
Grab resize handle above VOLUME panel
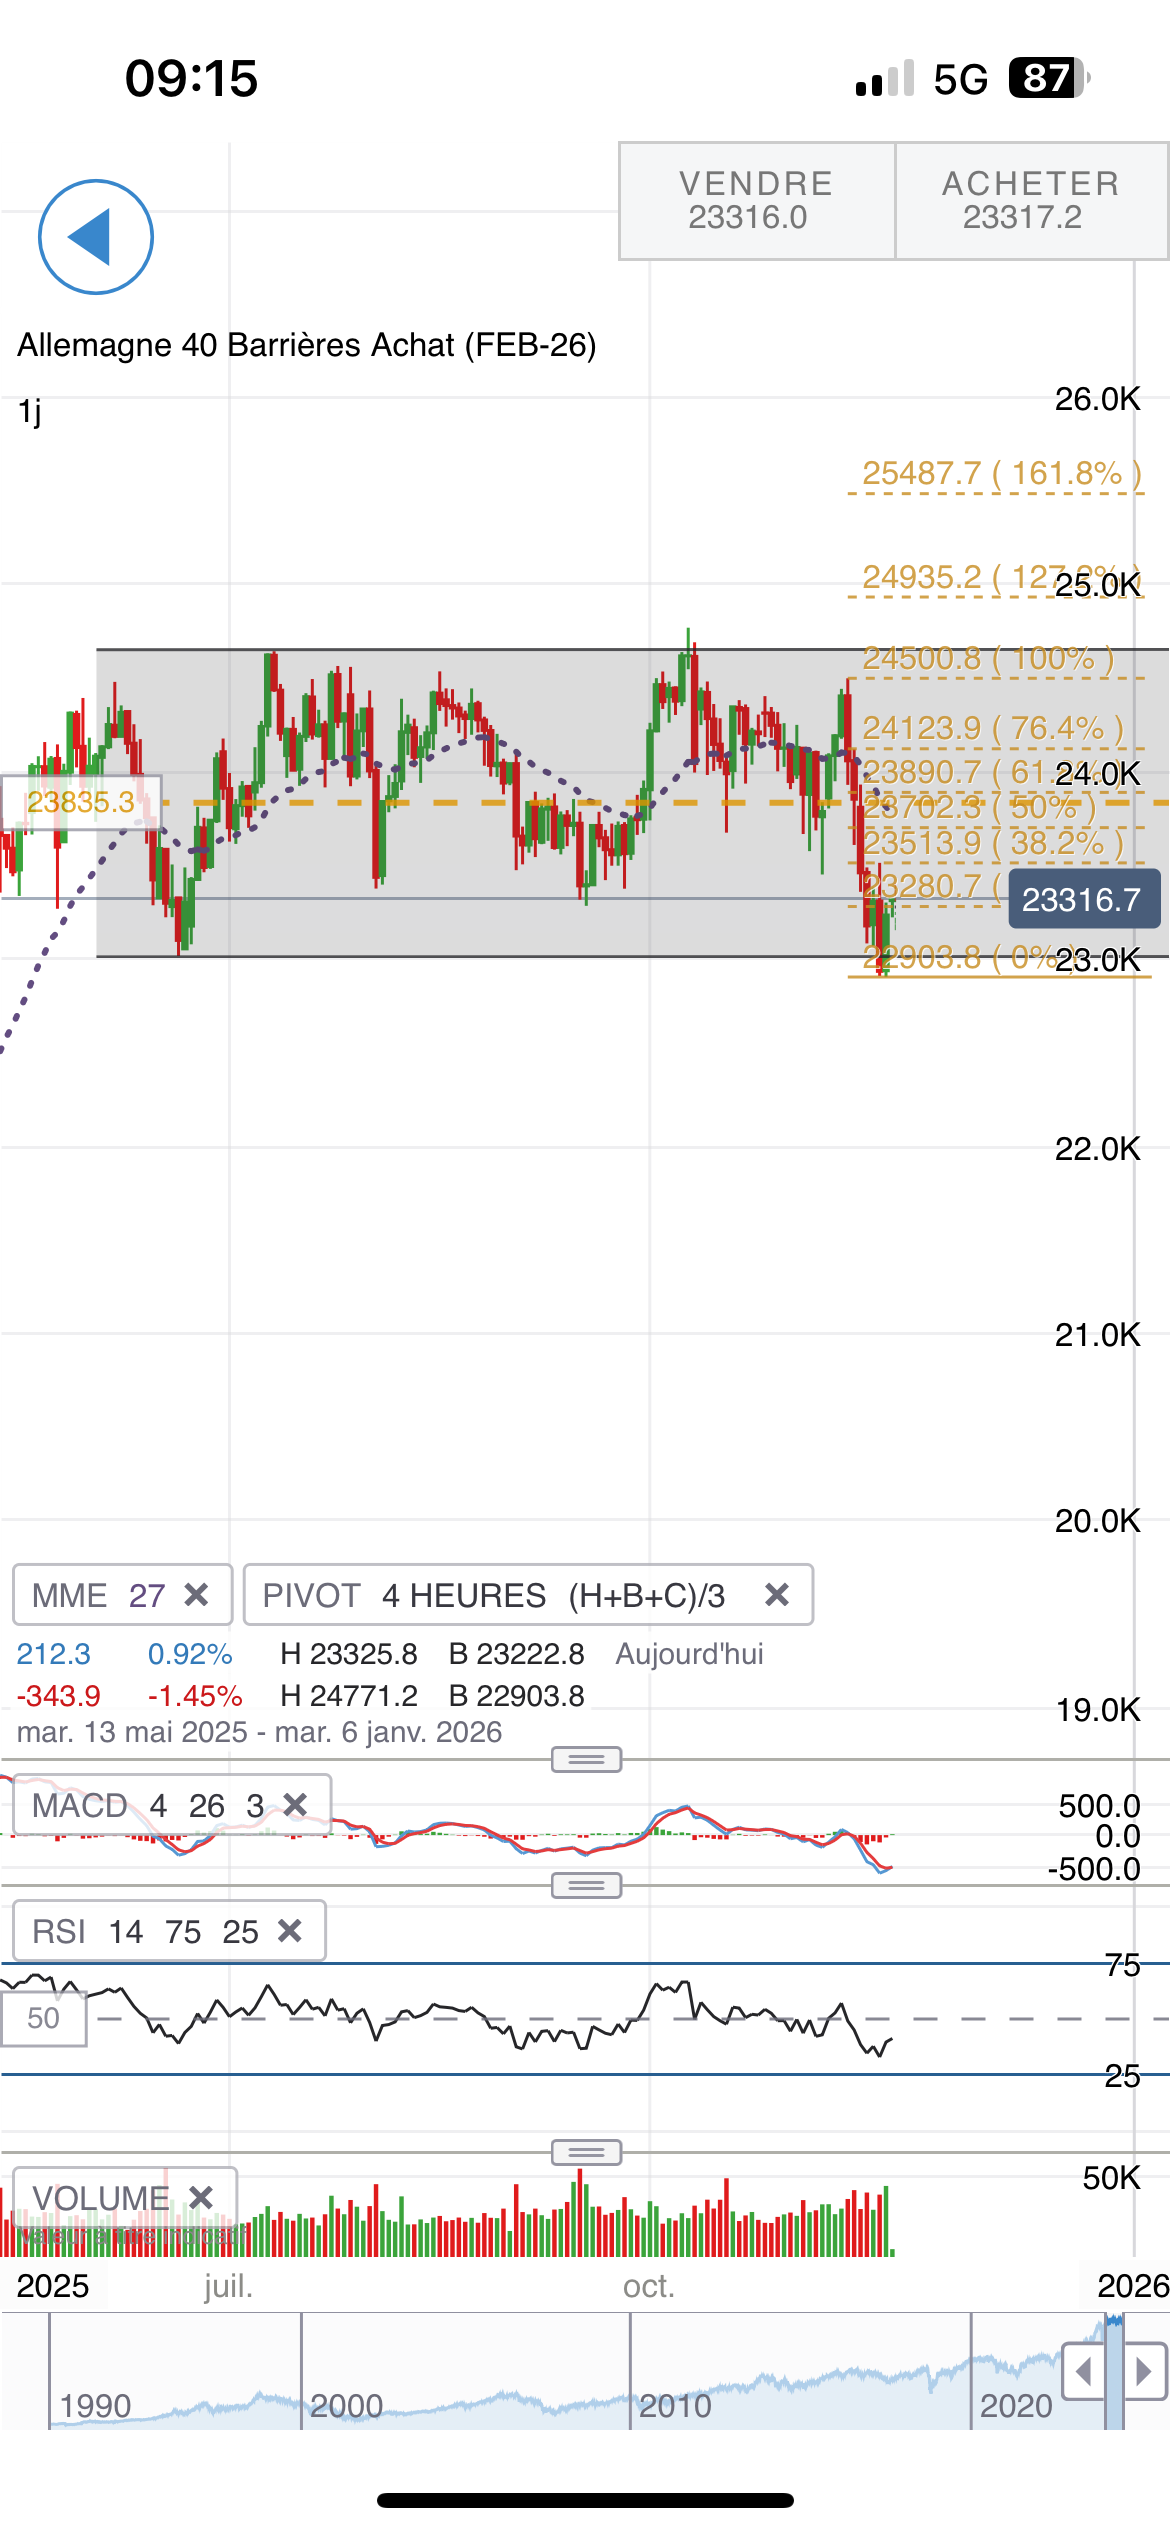coord(587,2151)
